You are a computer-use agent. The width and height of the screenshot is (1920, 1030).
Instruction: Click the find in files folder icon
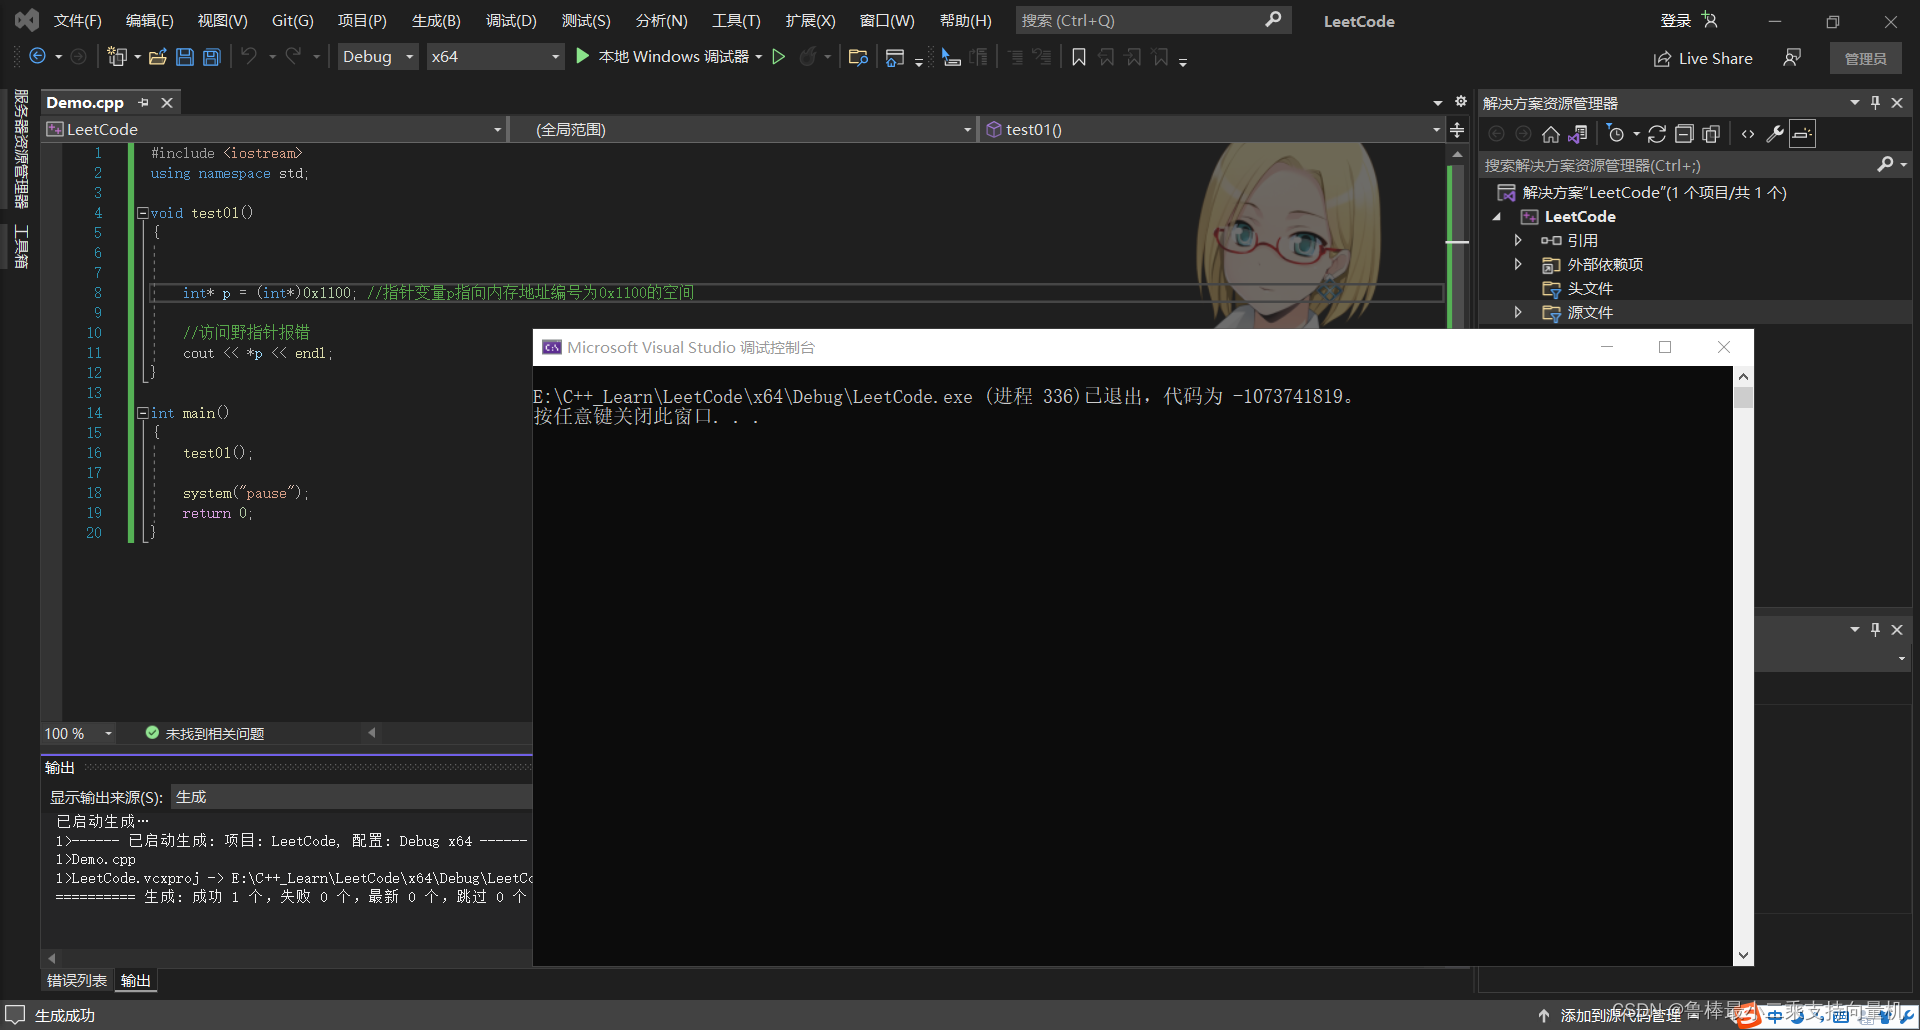tap(858, 57)
